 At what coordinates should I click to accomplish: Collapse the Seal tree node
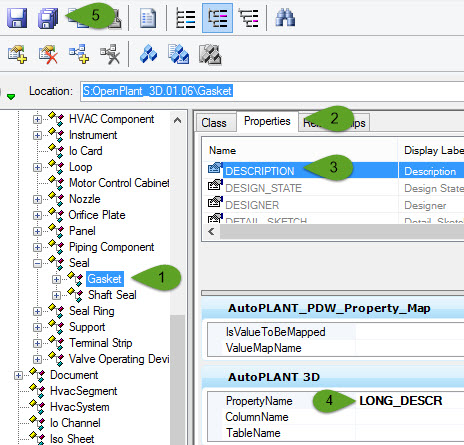37,263
